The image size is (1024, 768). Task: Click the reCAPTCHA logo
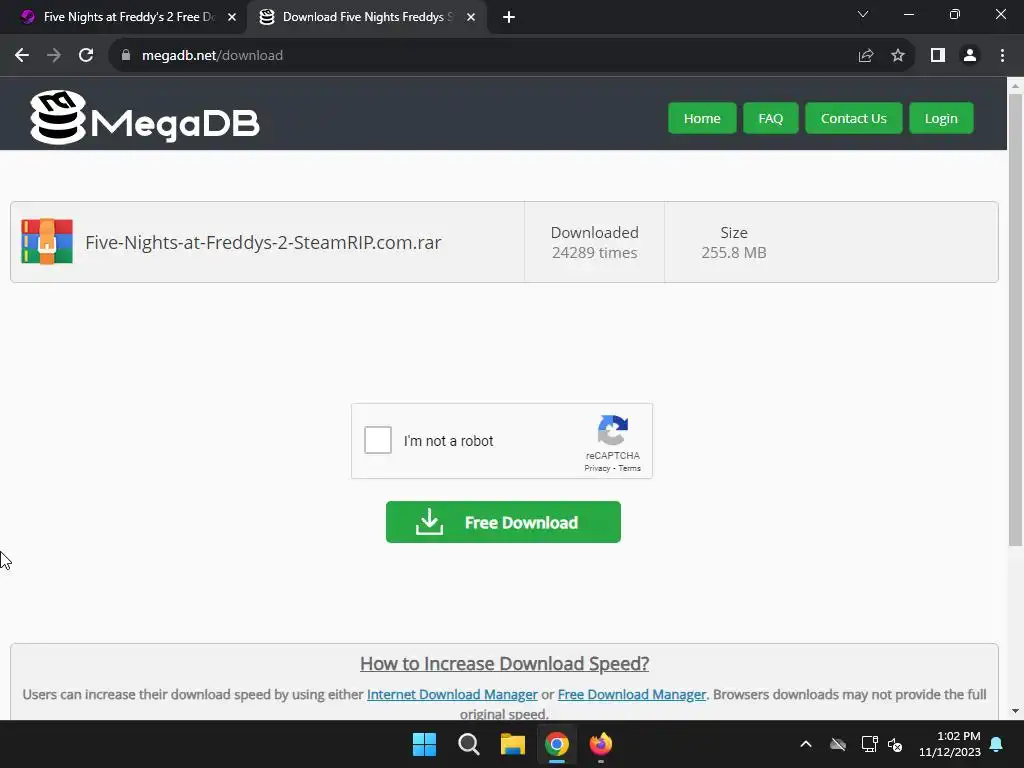[x=613, y=430]
